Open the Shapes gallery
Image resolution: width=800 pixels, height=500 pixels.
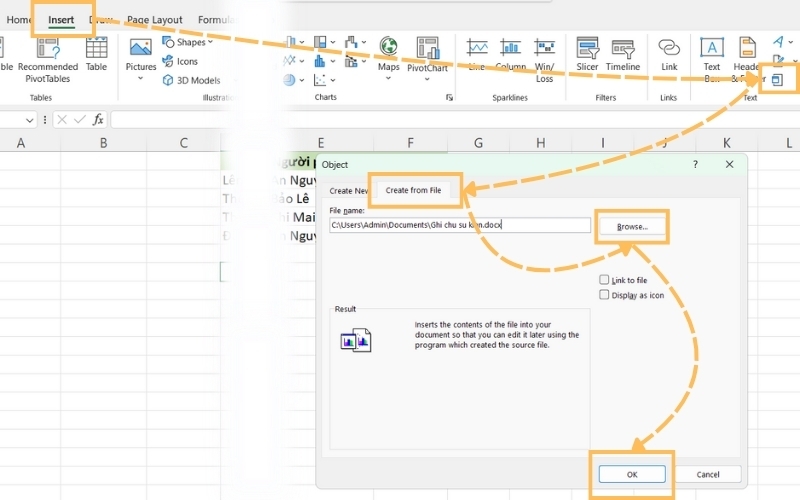pyautogui.click(x=187, y=42)
